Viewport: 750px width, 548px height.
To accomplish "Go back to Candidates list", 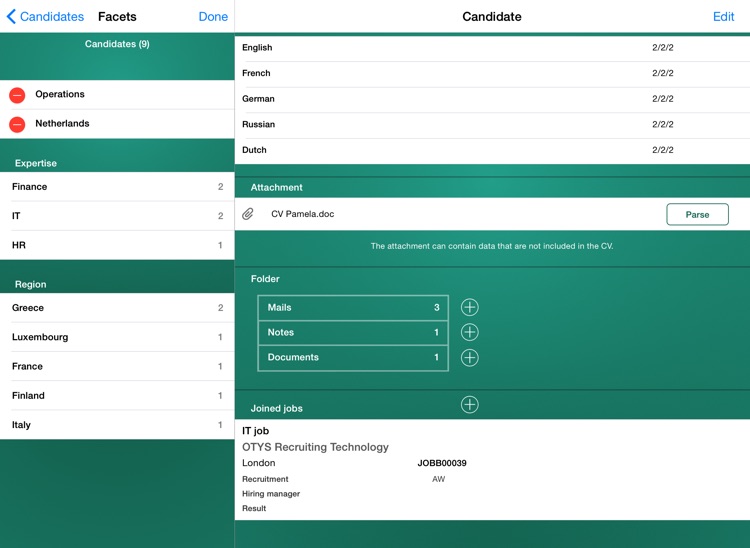I will click(x=45, y=17).
